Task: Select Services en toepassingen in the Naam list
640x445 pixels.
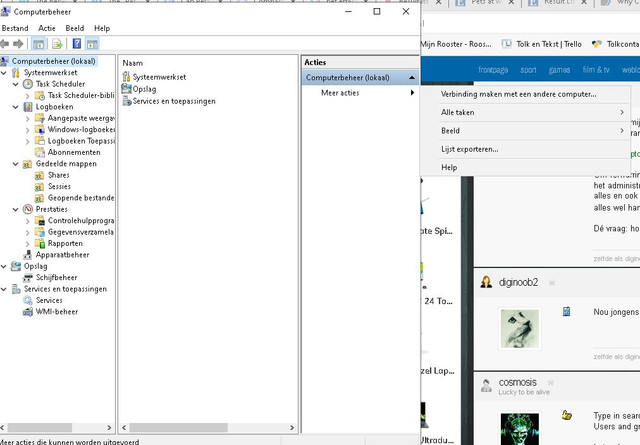Action: click(174, 101)
